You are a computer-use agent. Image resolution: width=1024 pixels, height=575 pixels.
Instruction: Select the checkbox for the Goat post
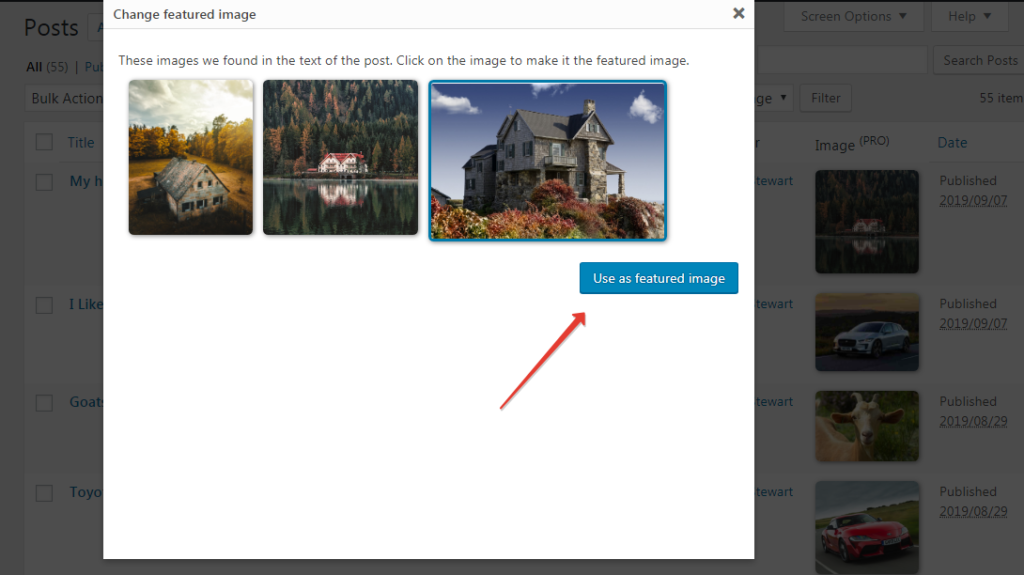point(44,402)
